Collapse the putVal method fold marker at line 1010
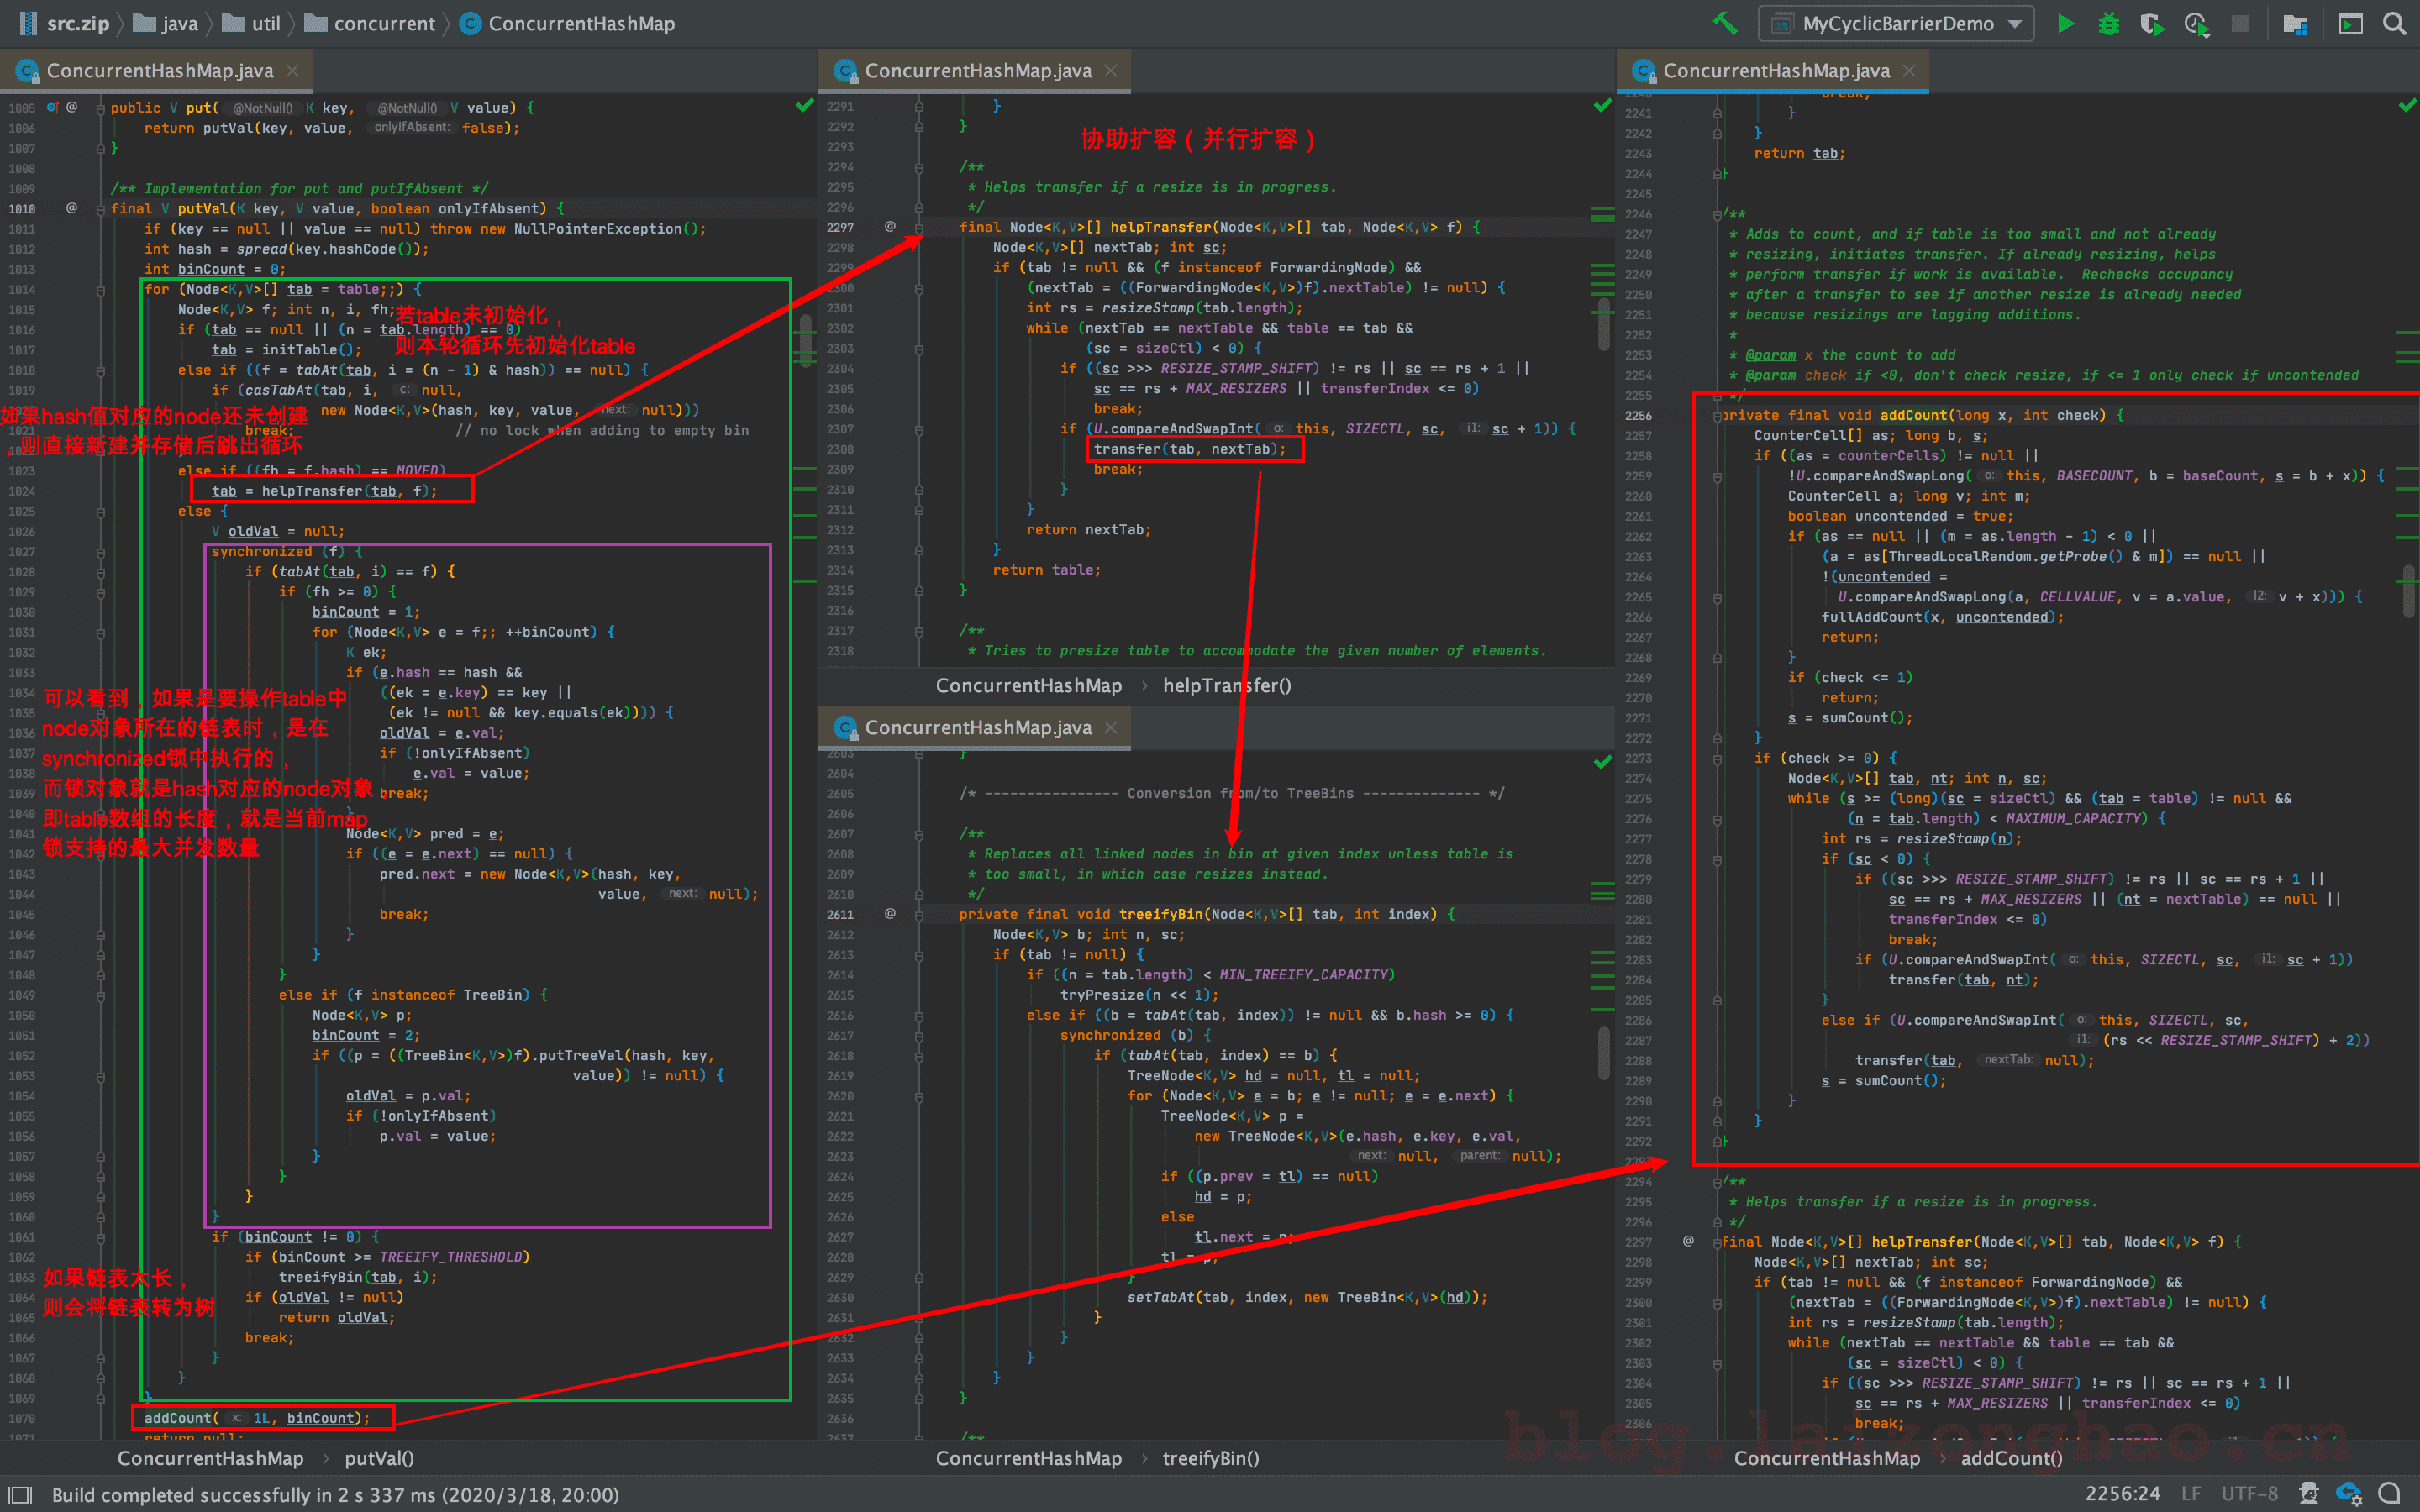The height and width of the screenshot is (1512, 2420). [x=101, y=209]
